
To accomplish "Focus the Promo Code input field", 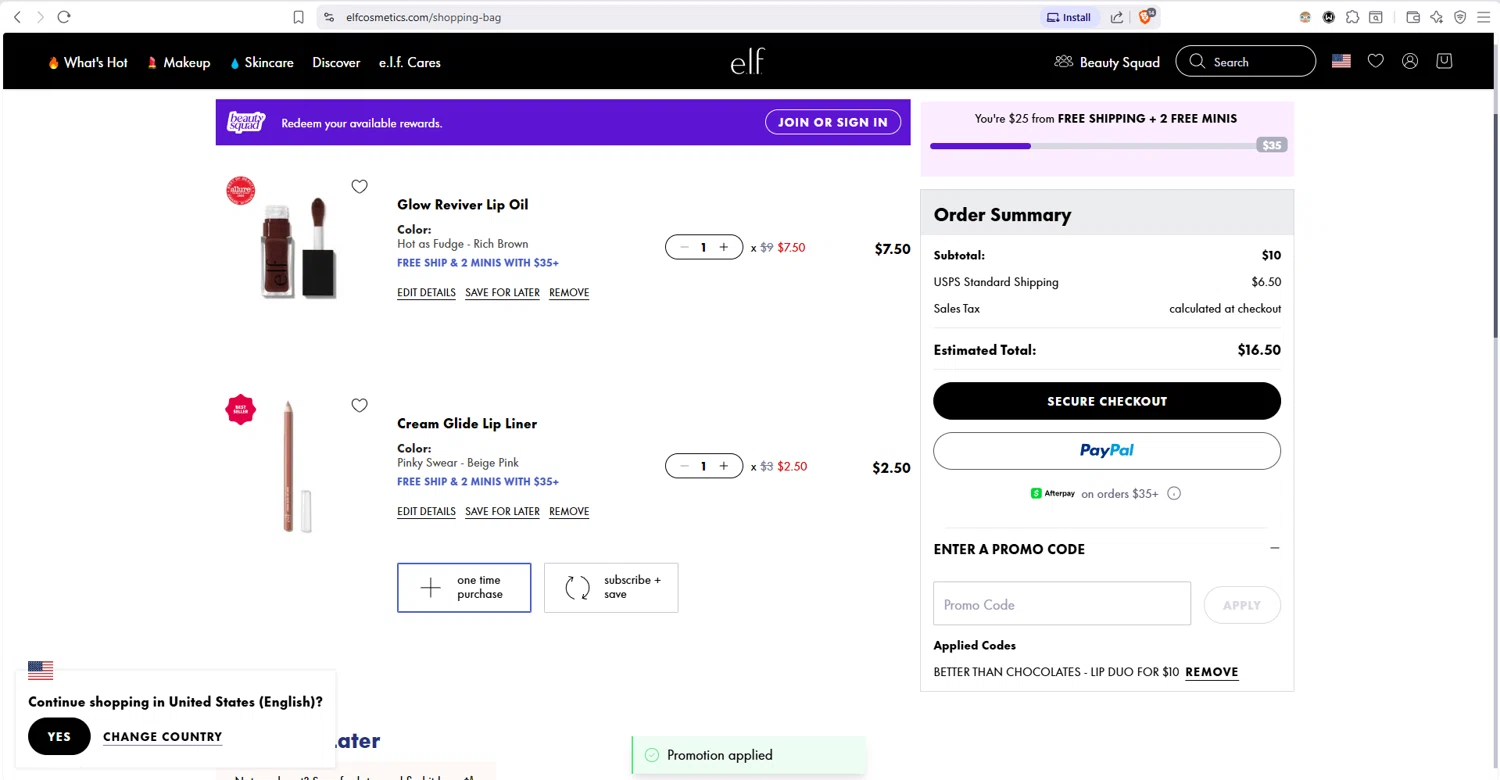I will [1061, 605].
